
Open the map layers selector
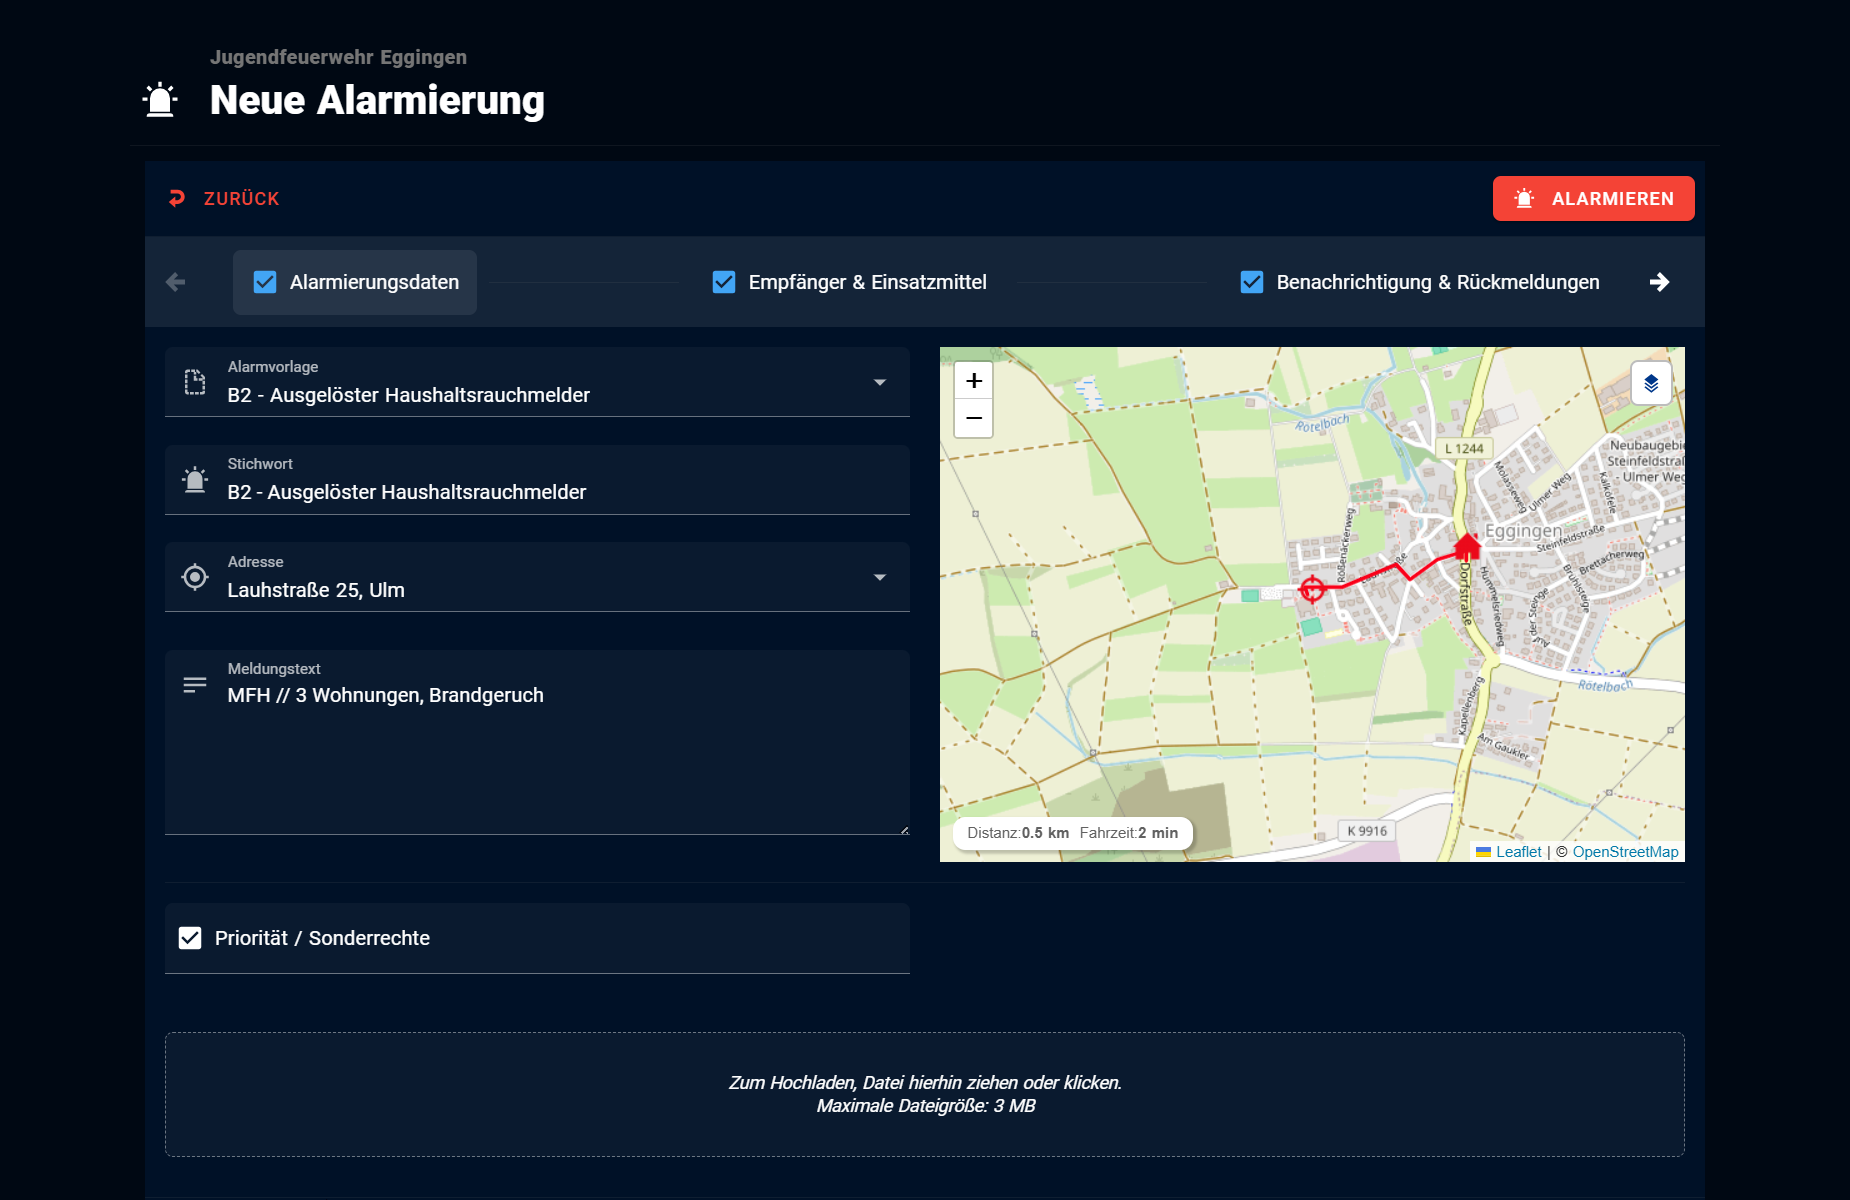1651,383
